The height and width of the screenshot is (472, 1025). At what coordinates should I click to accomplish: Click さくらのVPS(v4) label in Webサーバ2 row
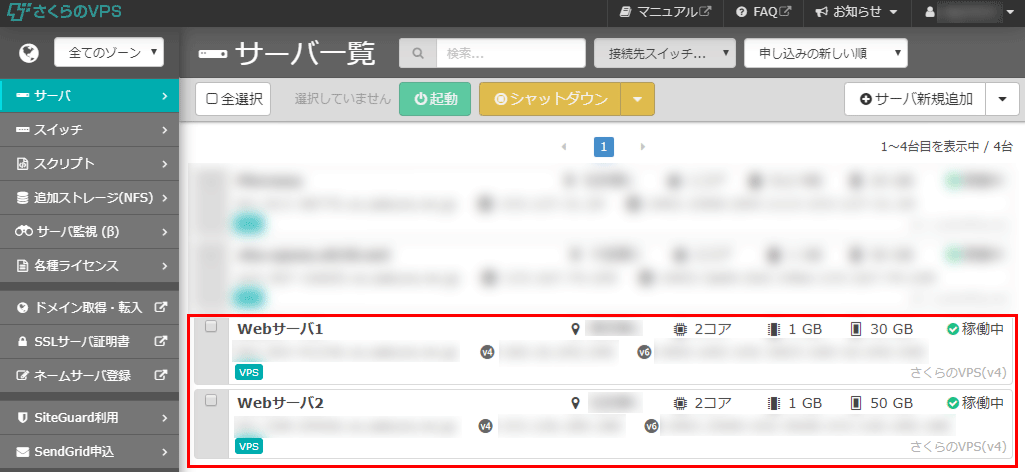pyautogui.click(x=958, y=447)
